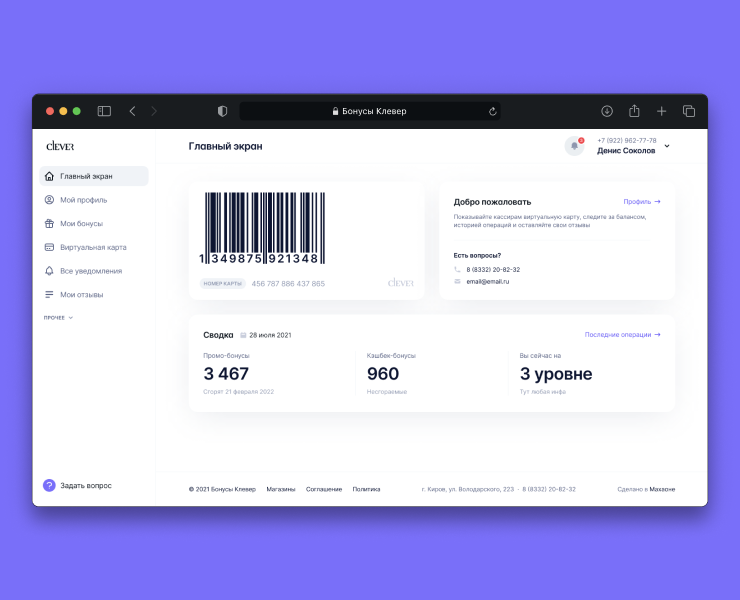
Task: Click the phone icon under 'Есть вопросы?'
Action: coord(457,270)
